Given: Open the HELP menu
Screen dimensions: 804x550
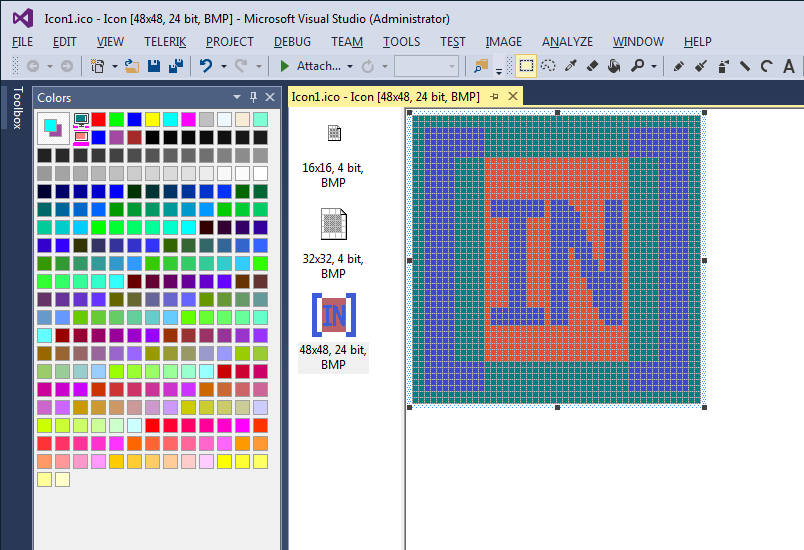Looking at the screenshot, I should tap(697, 42).
